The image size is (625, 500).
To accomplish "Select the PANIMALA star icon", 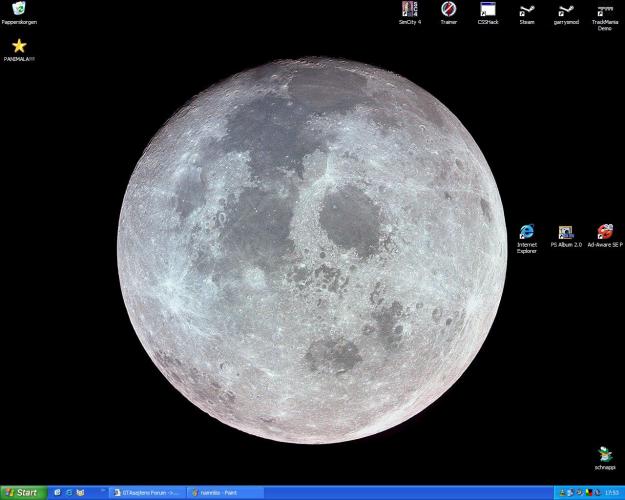I will point(18,46).
